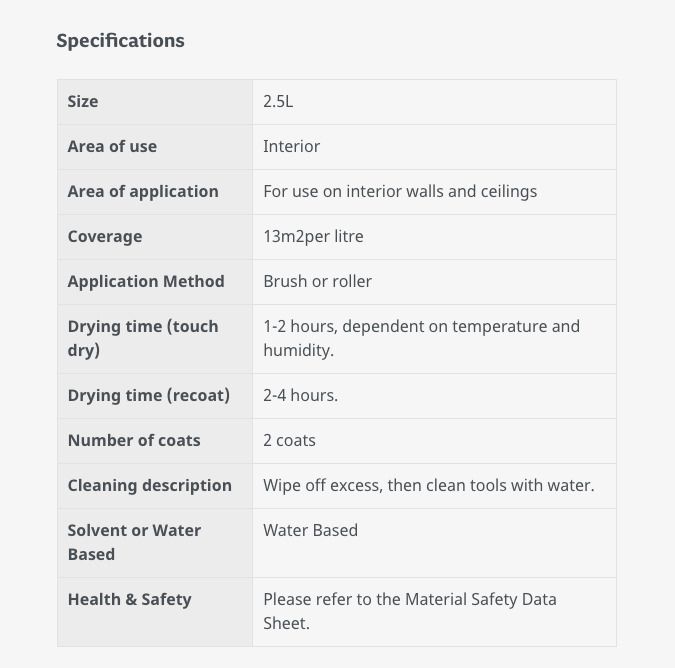Screen dimensions: 675x668
Task: Click the Specifications heading
Action: (120, 41)
